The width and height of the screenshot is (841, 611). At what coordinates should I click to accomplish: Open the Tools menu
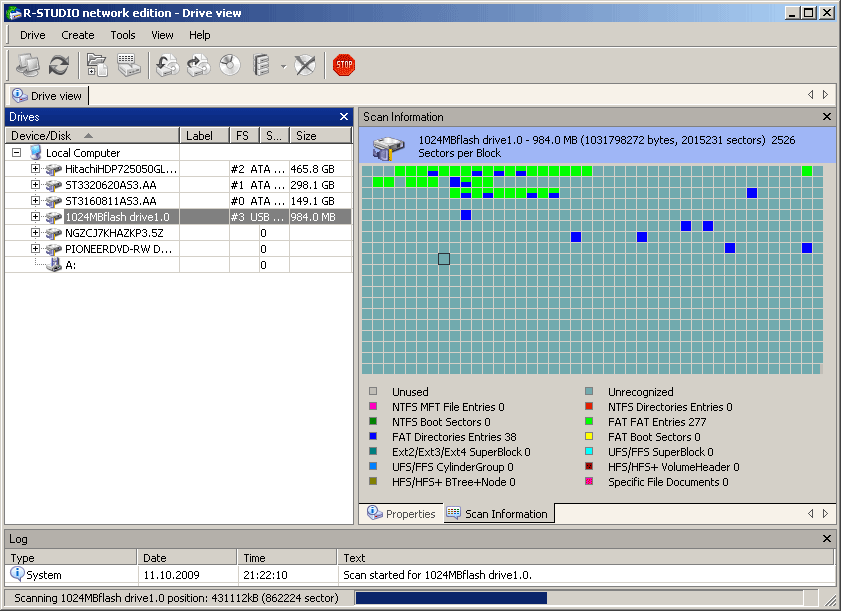tap(123, 35)
